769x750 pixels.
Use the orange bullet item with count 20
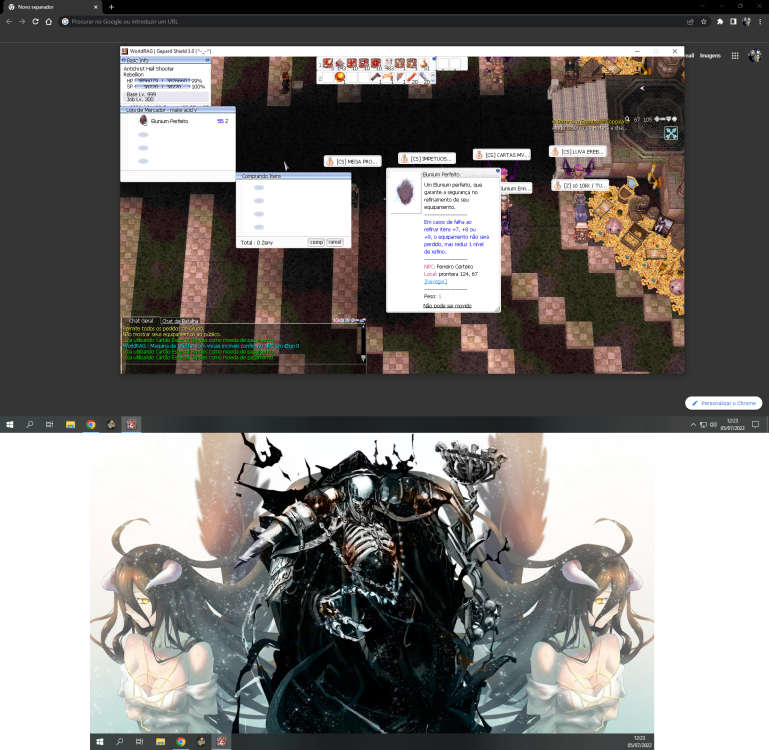point(412,77)
